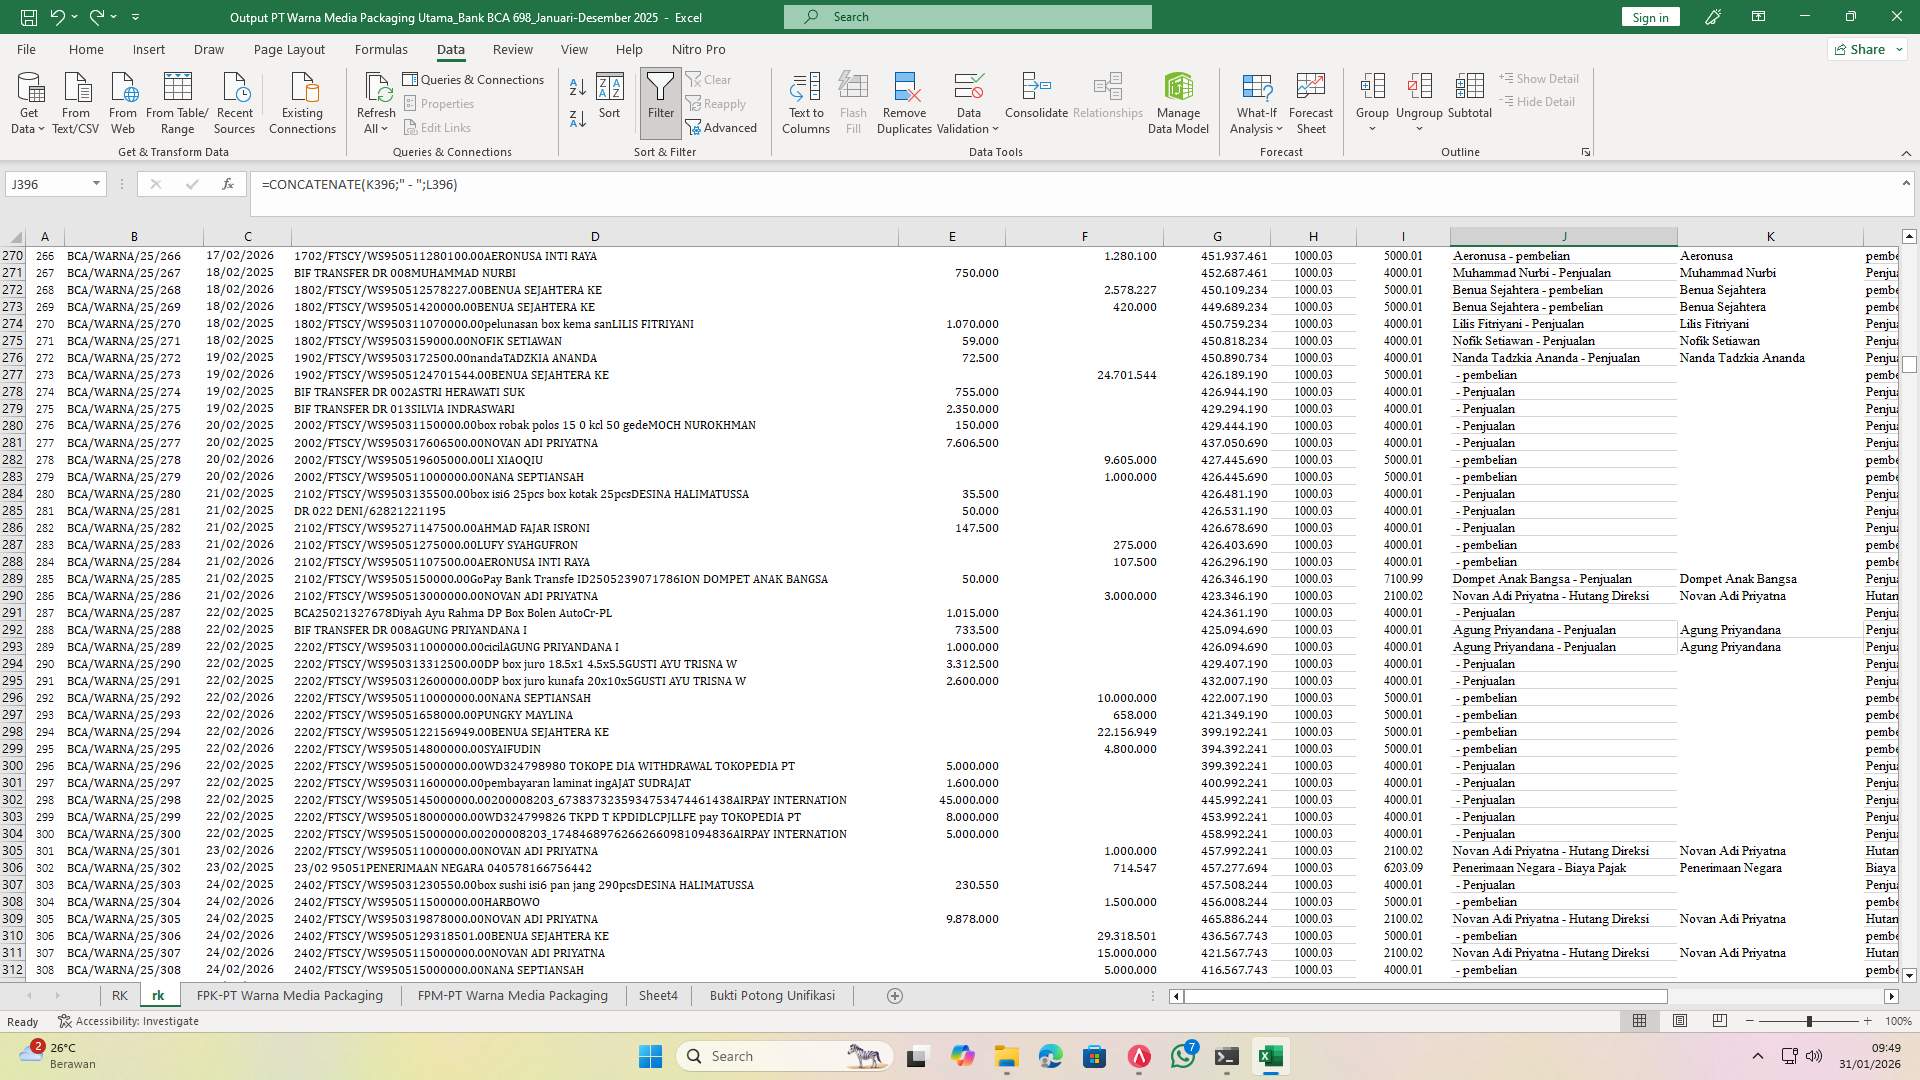Screen dimensions: 1920x1080
Task: Click the Relationships icon
Action: (x=1107, y=100)
